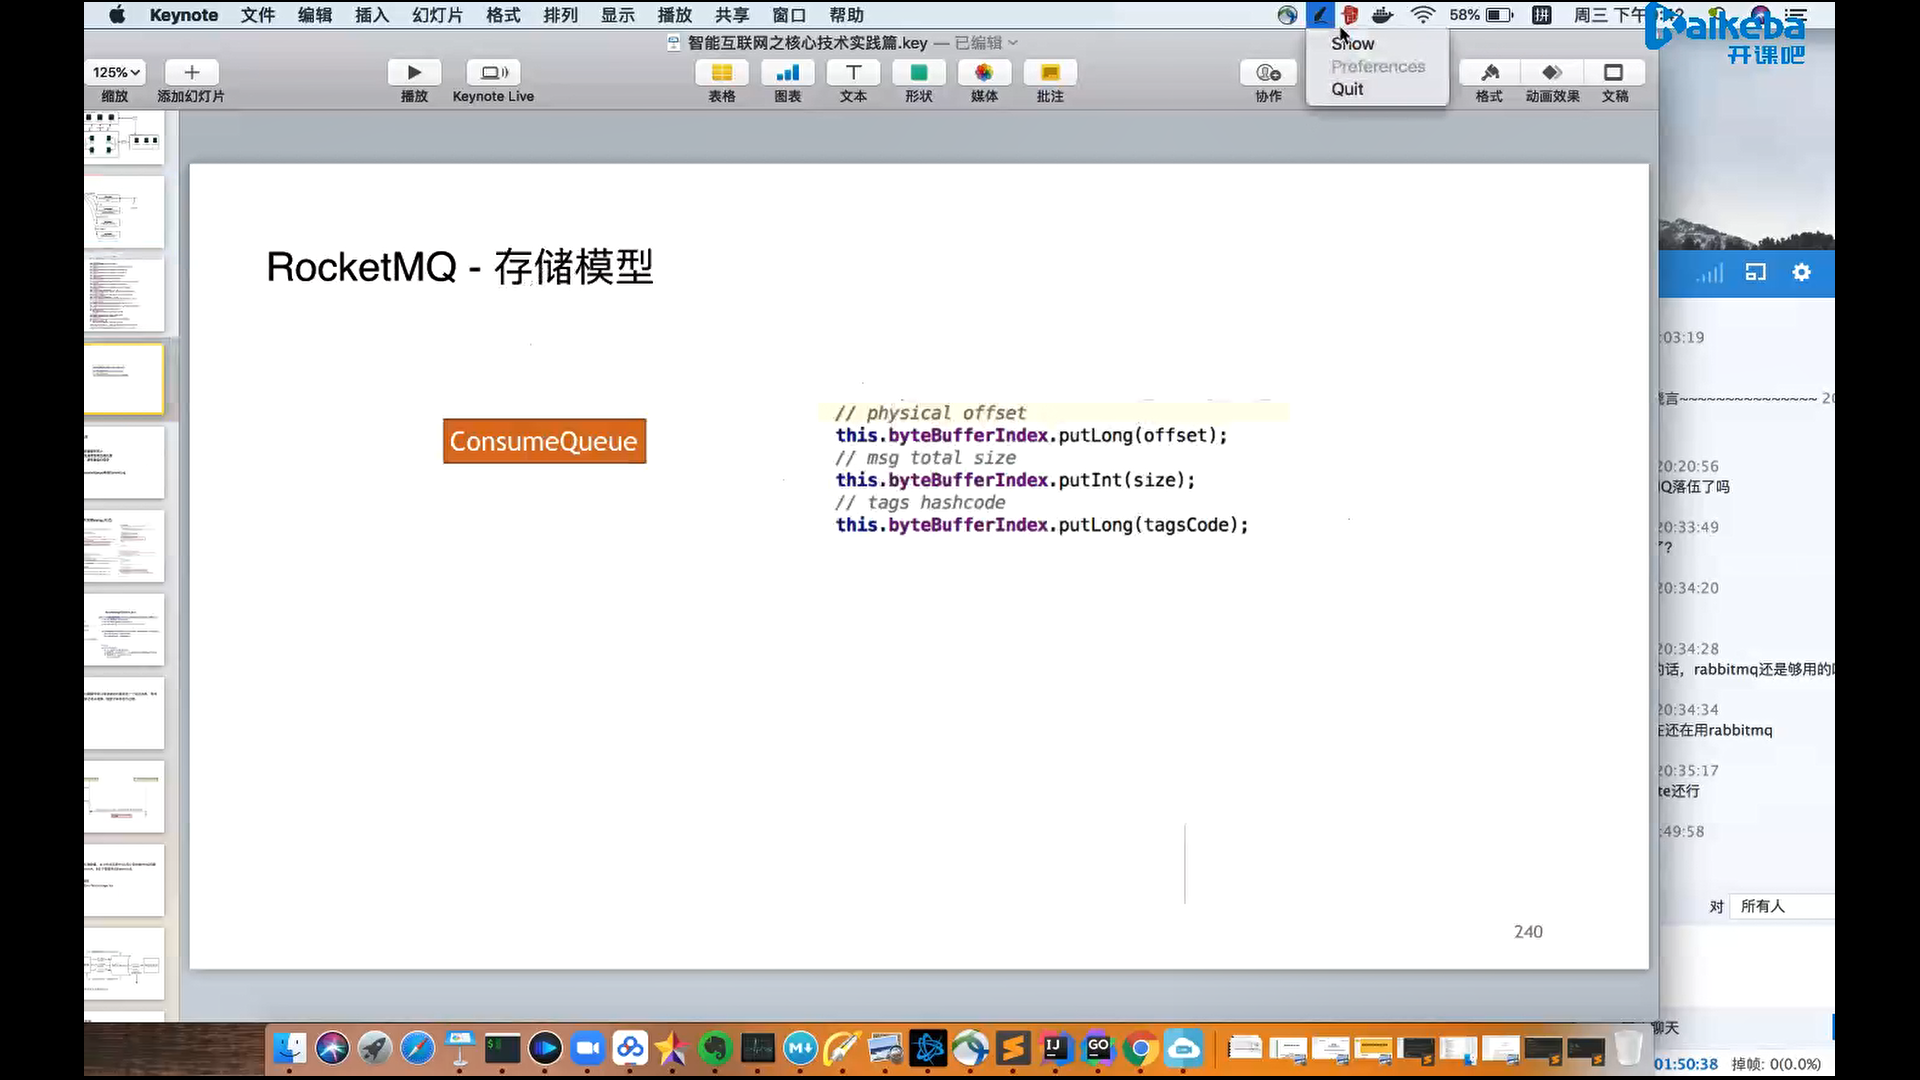The width and height of the screenshot is (1920, 1080).
Task: Open Keynote Live from toolbar
Action: [493, 73]
